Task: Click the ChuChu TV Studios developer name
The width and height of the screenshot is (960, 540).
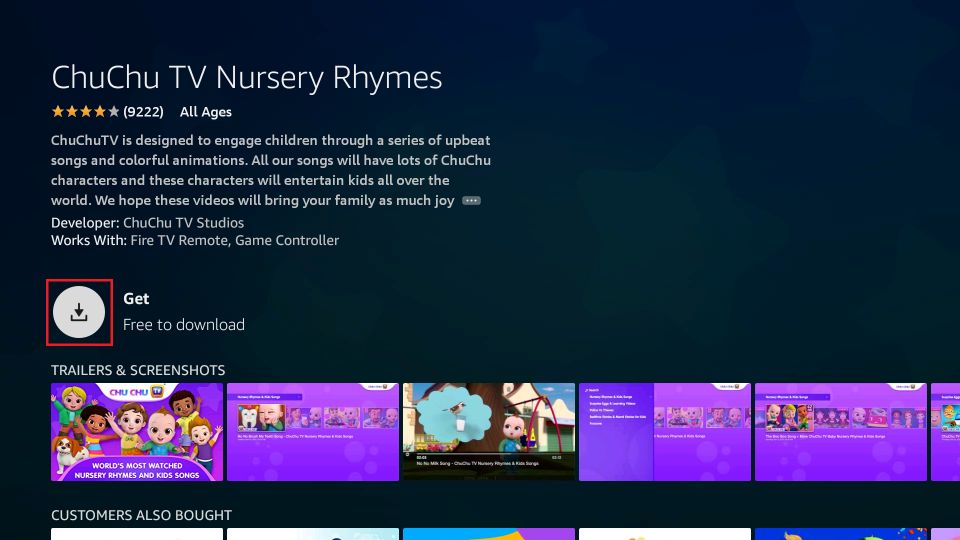Action: 184,223
